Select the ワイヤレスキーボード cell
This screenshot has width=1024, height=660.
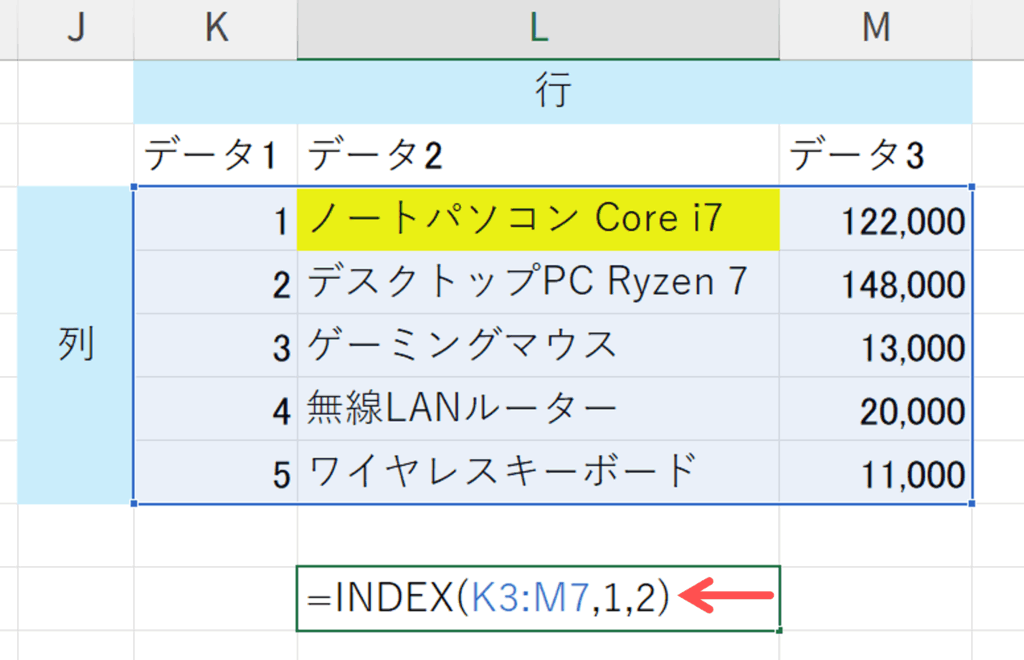click(538, 472)
